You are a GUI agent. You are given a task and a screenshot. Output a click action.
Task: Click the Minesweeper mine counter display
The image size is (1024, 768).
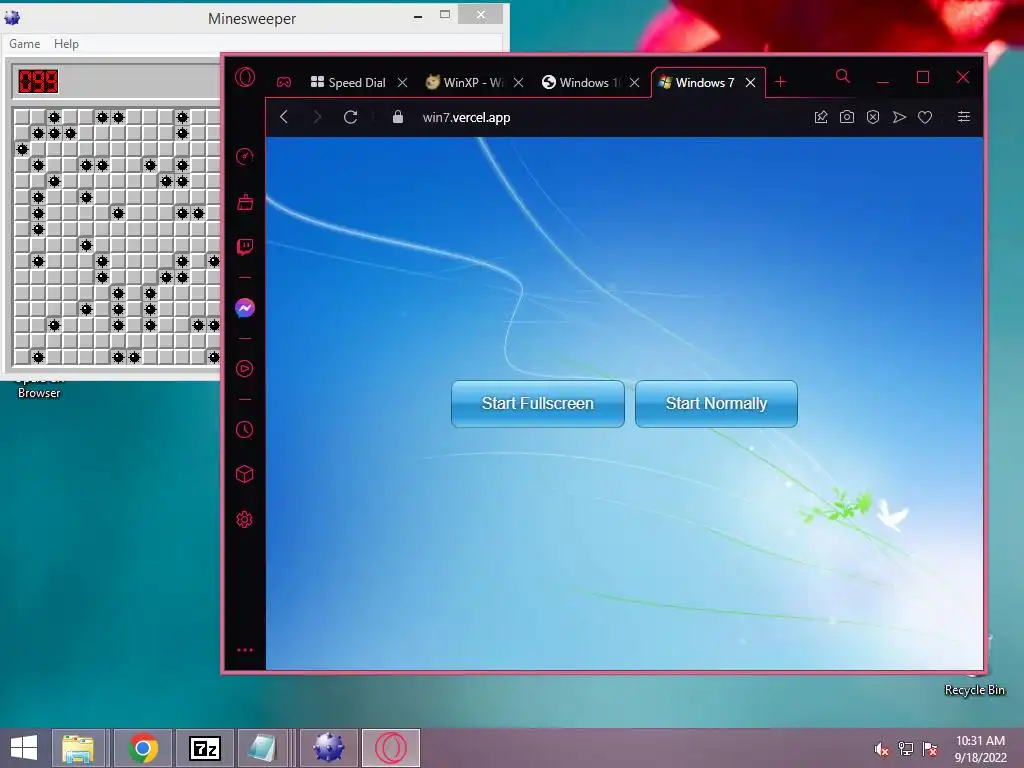coord(38,82)
